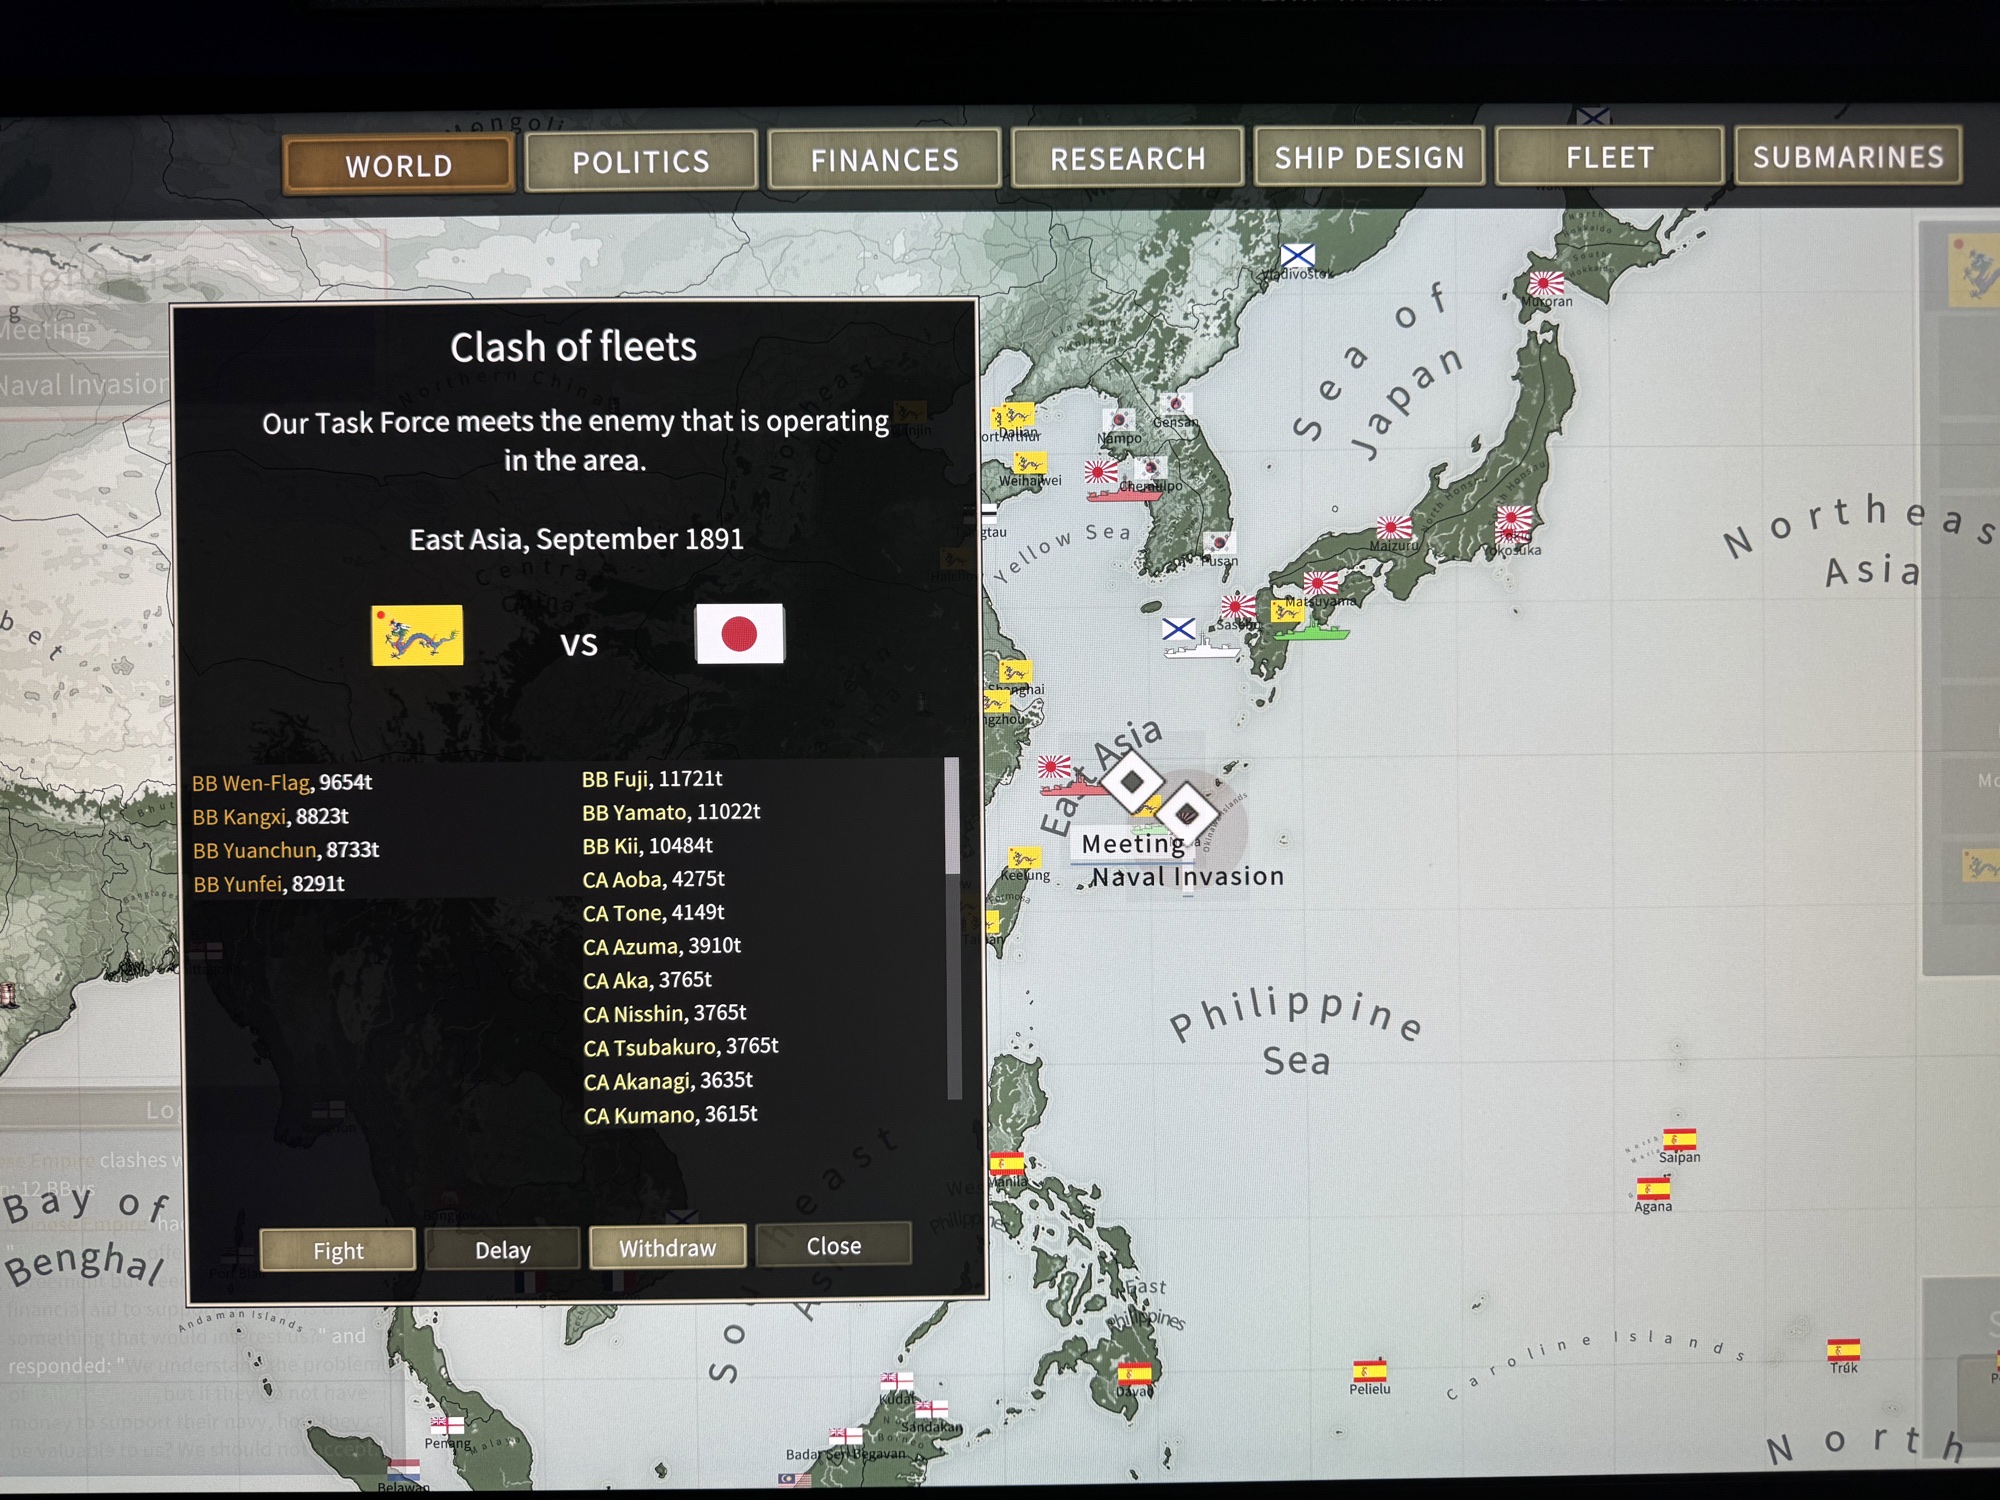This screenshot has width=2000, height=1500.
Task: Switch to the FINANCES tab
Action: (884, 159)
